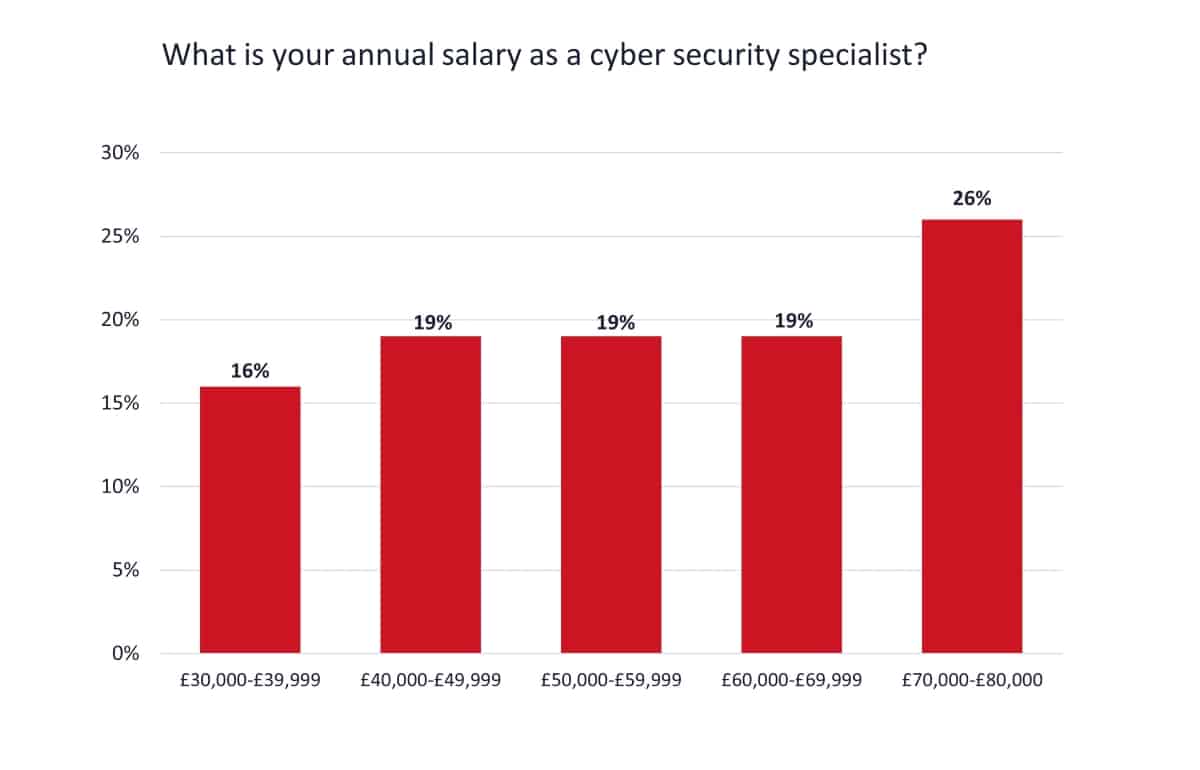Select the £40,000-£49,999 bar
The height and width of the screenshot is (770, 1200).
tap(430, 495)
